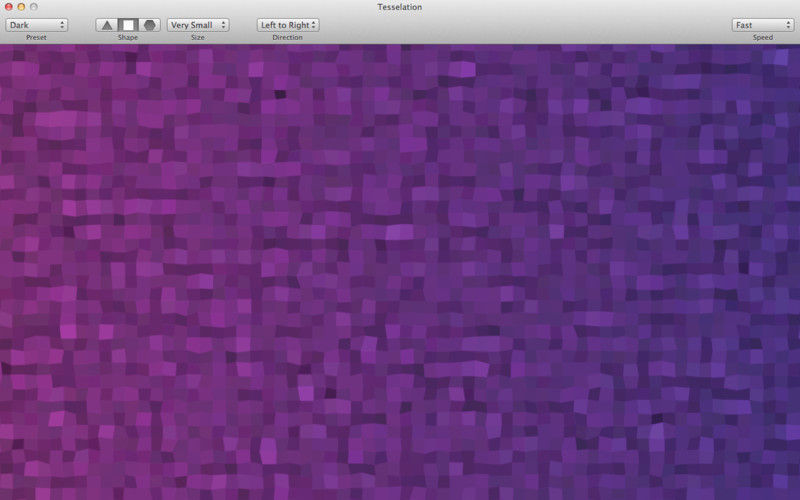This screenshot has height=500, width=800.
Task: Select the square shape button
Action: point(128,25)
